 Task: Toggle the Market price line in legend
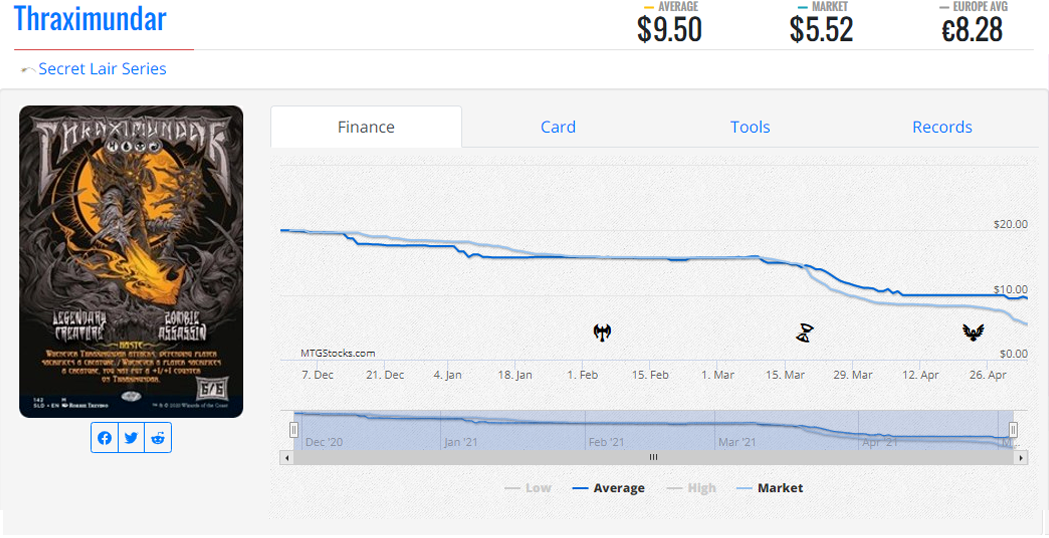coord(769,488)
